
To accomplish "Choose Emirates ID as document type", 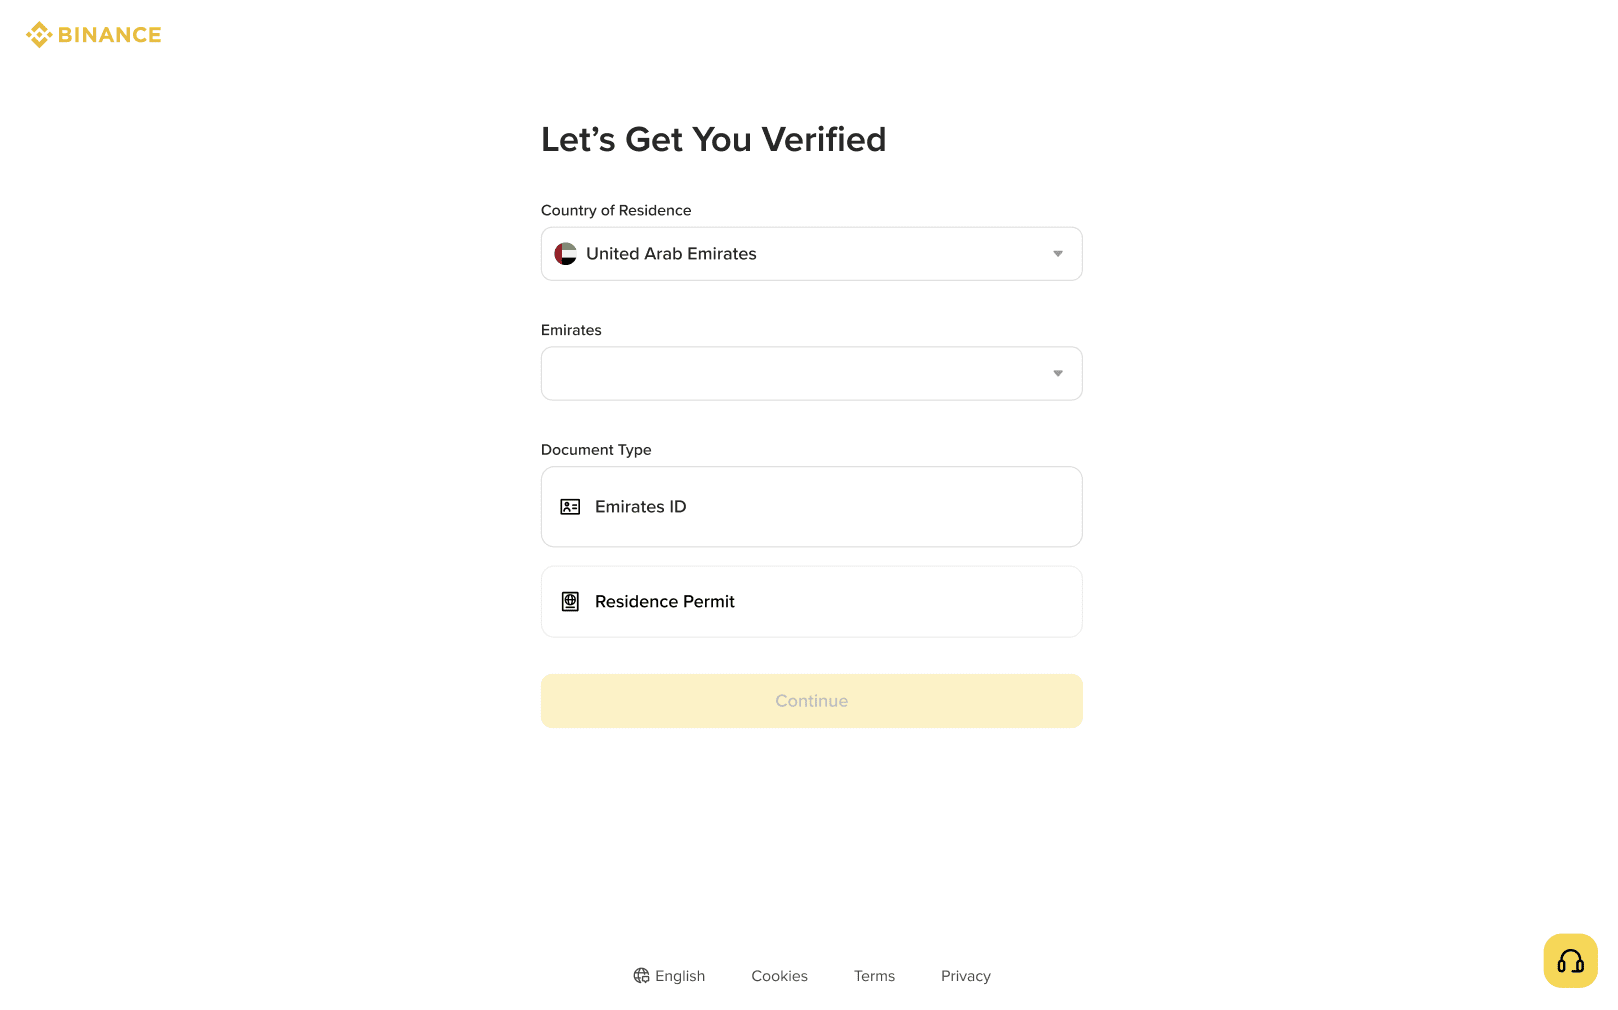I will [811, 507].
